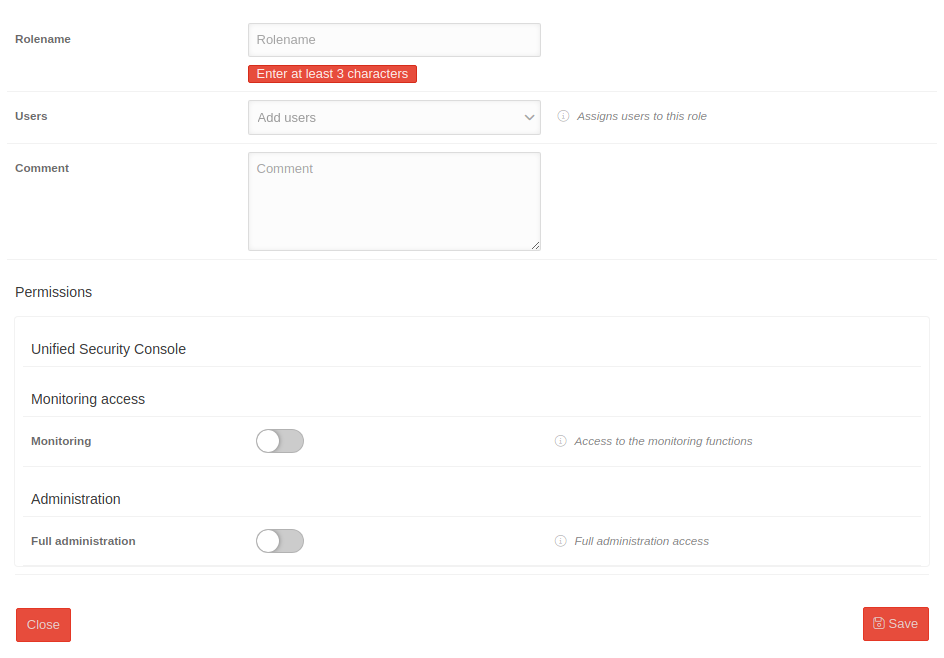944x658 pixels.
Task: Click the 'Assigns users to this role' hint
Action: (641, 116)
